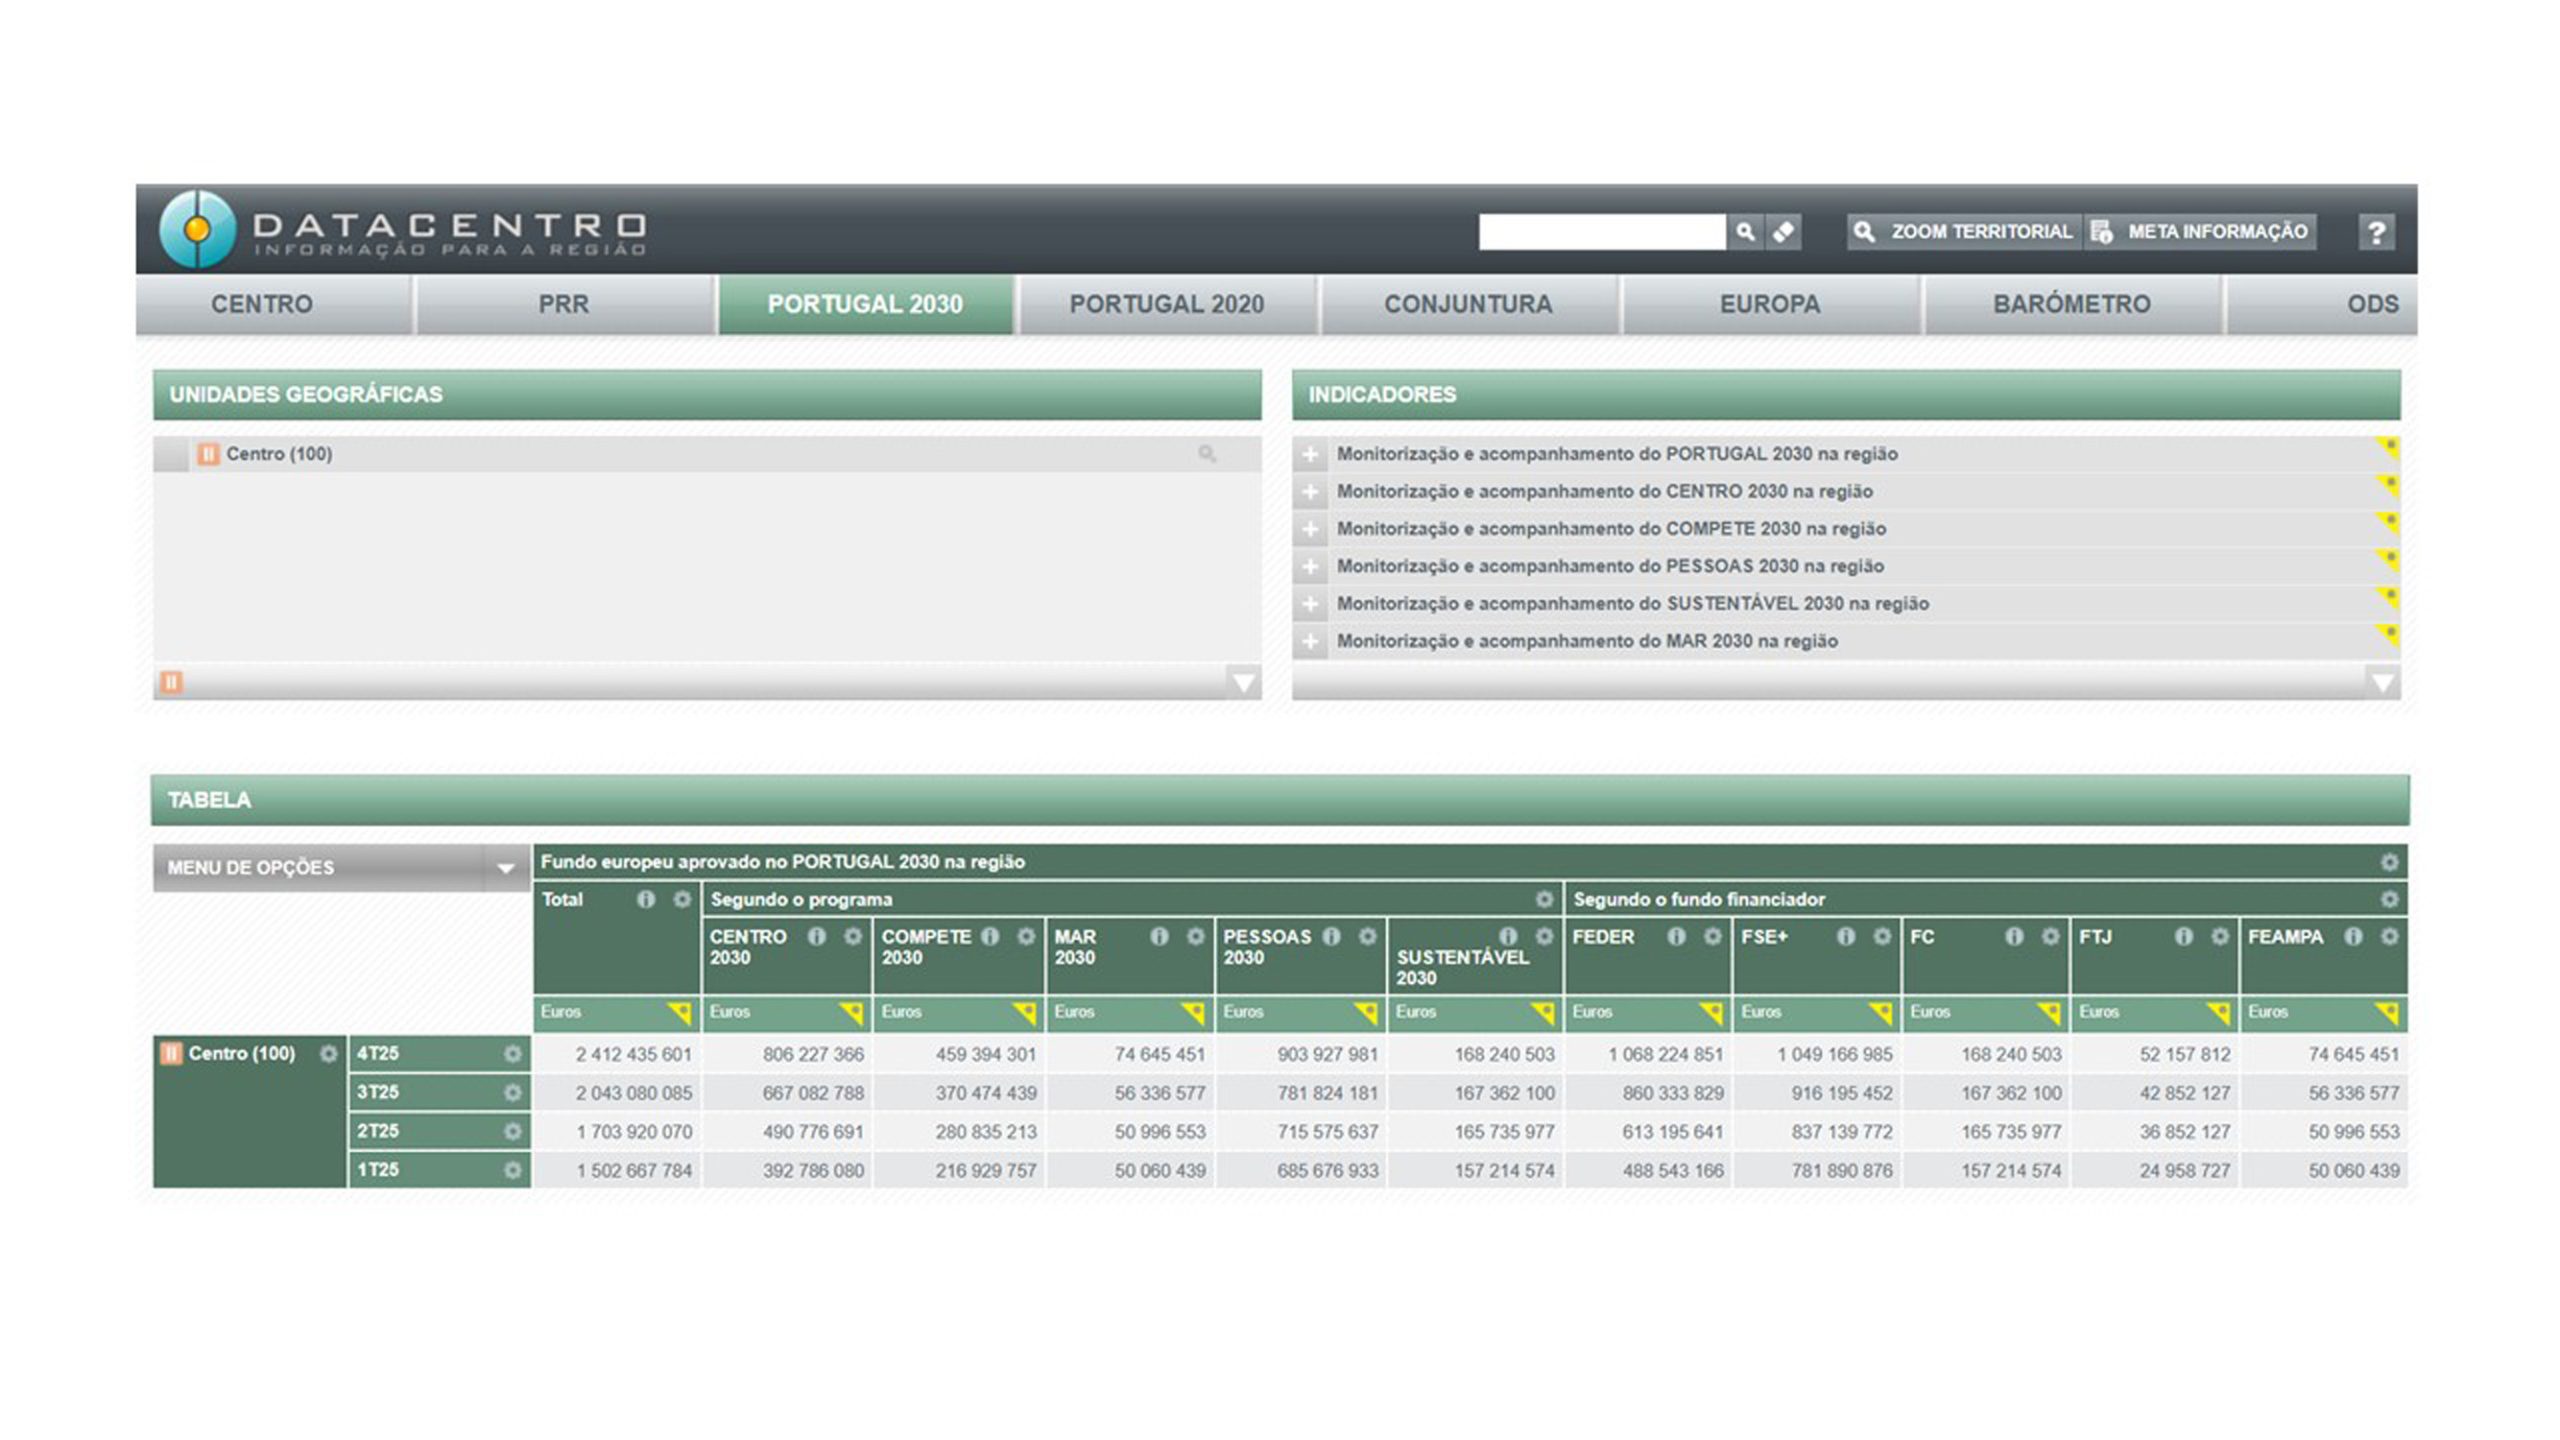
Task: Click the yellow corner marker on the PORTUGAL 2030 indicator row
Action: pos(2388,447)
